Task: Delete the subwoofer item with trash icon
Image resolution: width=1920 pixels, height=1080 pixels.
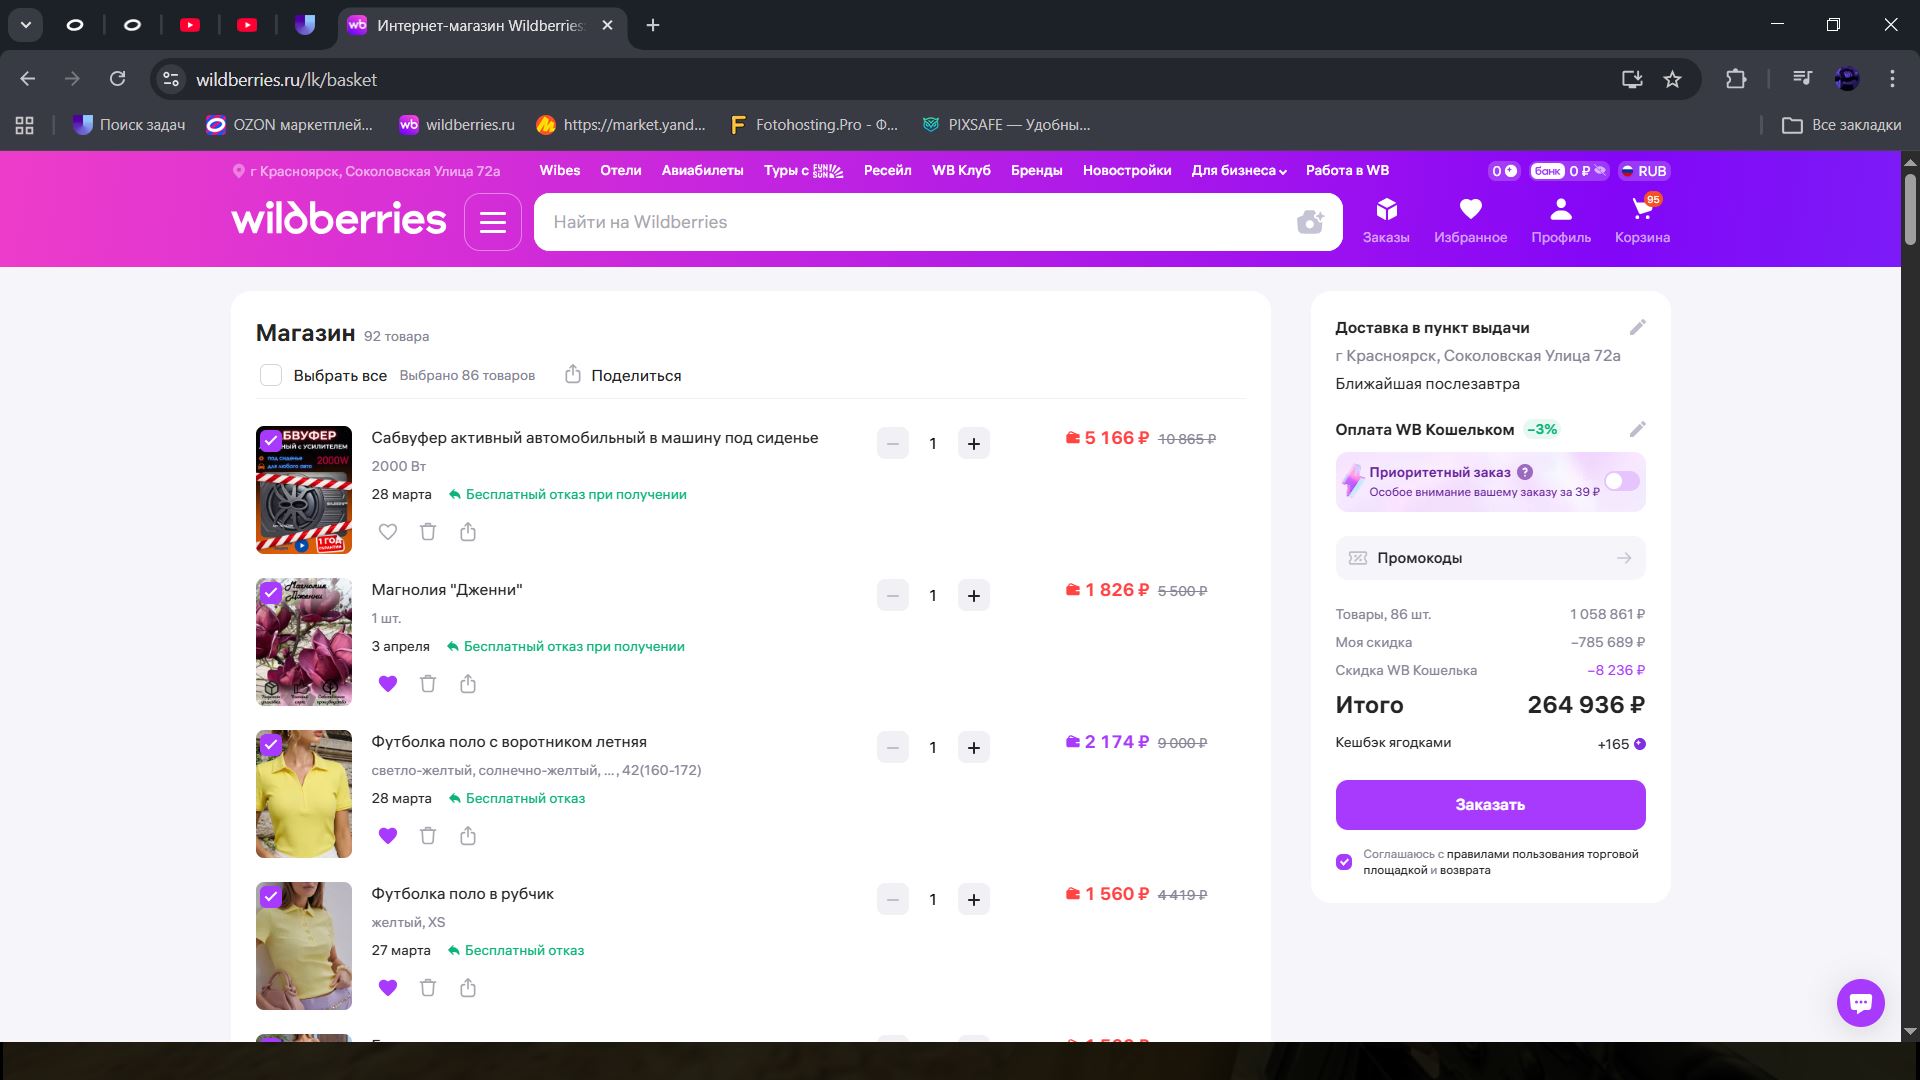Action: tap(428, 532)
